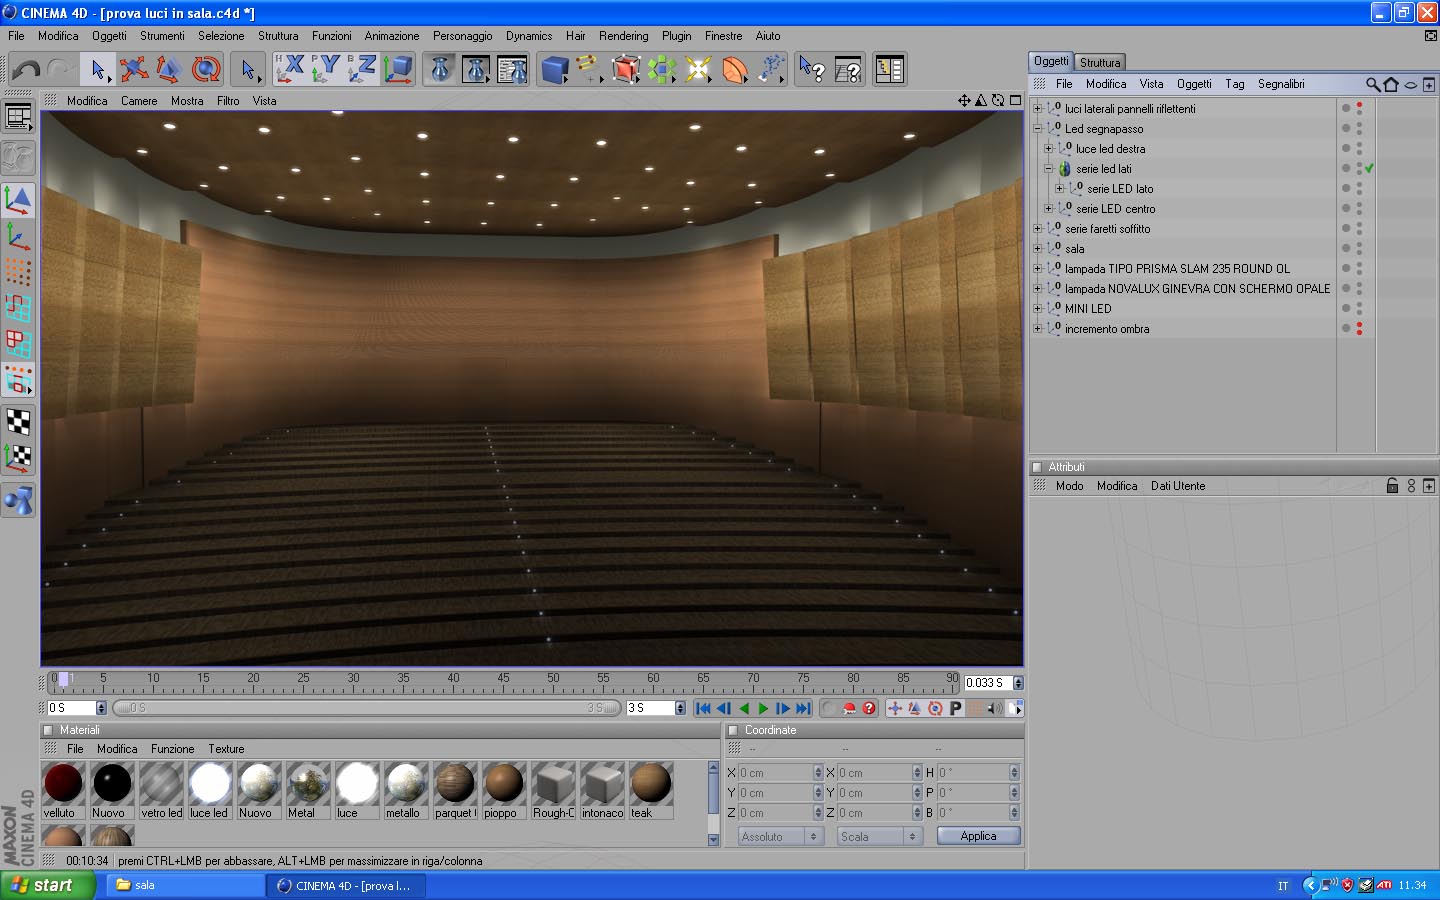
Task: Click the X position input field
Action: pos(775,772)
